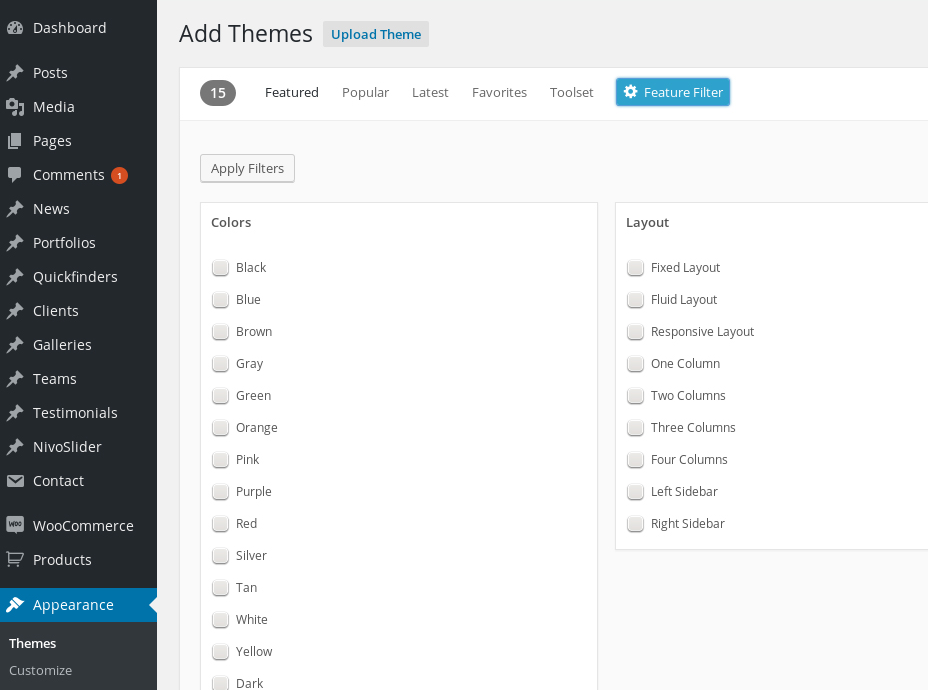Click the Contact envelope icon
Viewport: 928px width, 690px height.
coord(15,481)
